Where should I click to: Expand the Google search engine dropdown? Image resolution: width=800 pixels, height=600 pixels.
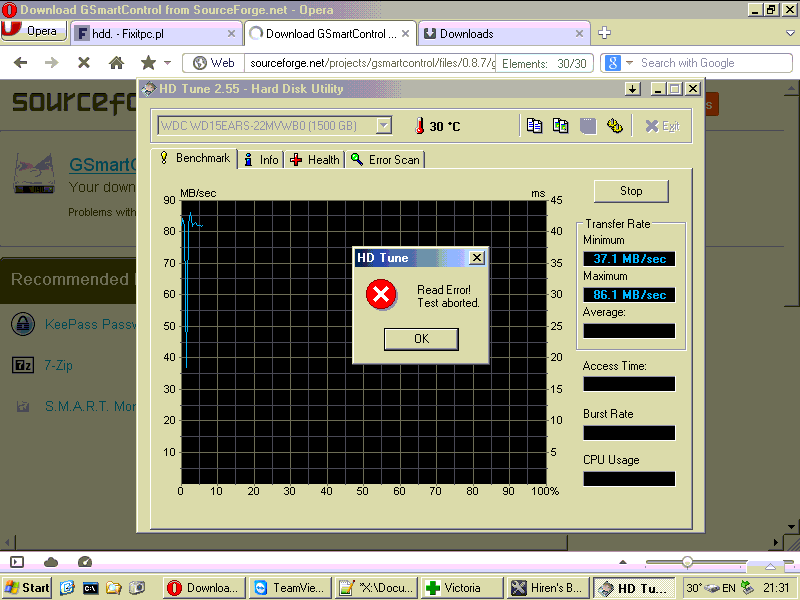coord(629,63)
